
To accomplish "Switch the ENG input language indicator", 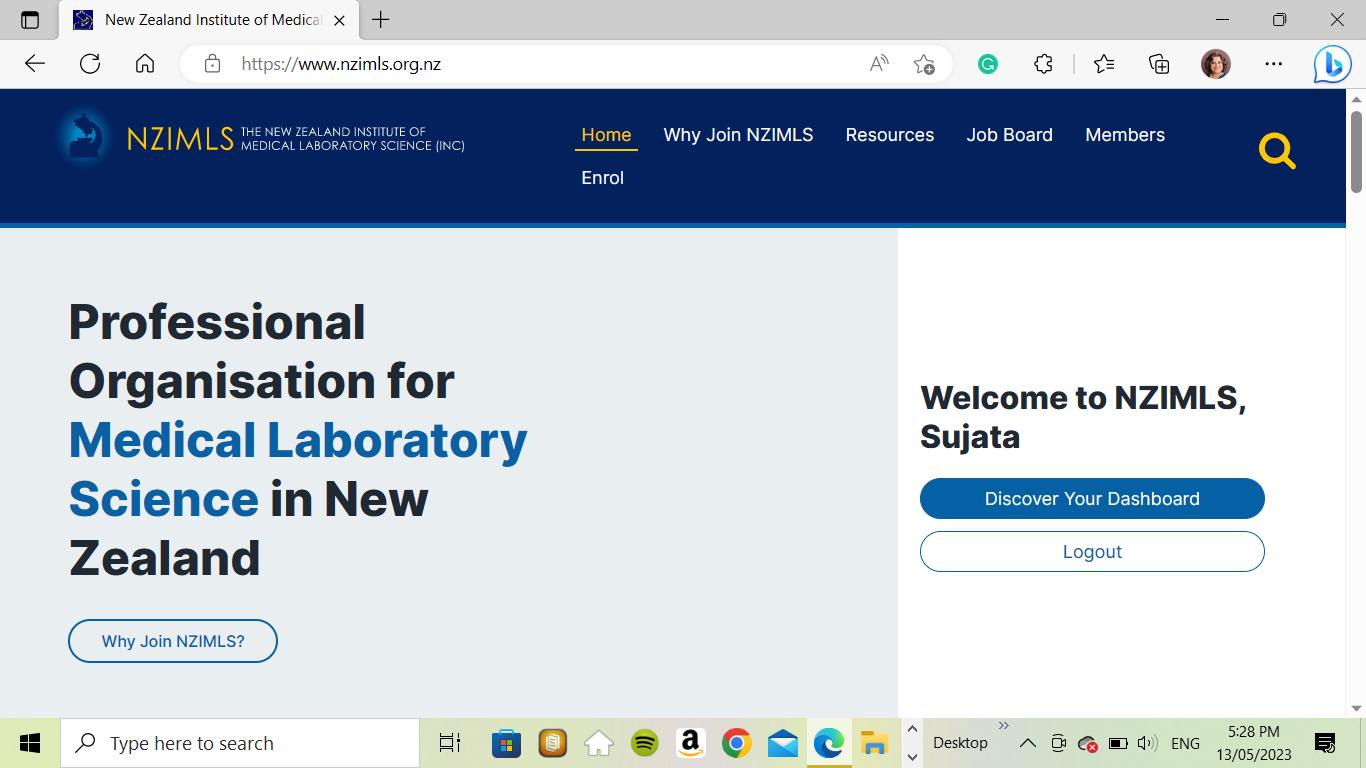I will [x=1185, y=743].
